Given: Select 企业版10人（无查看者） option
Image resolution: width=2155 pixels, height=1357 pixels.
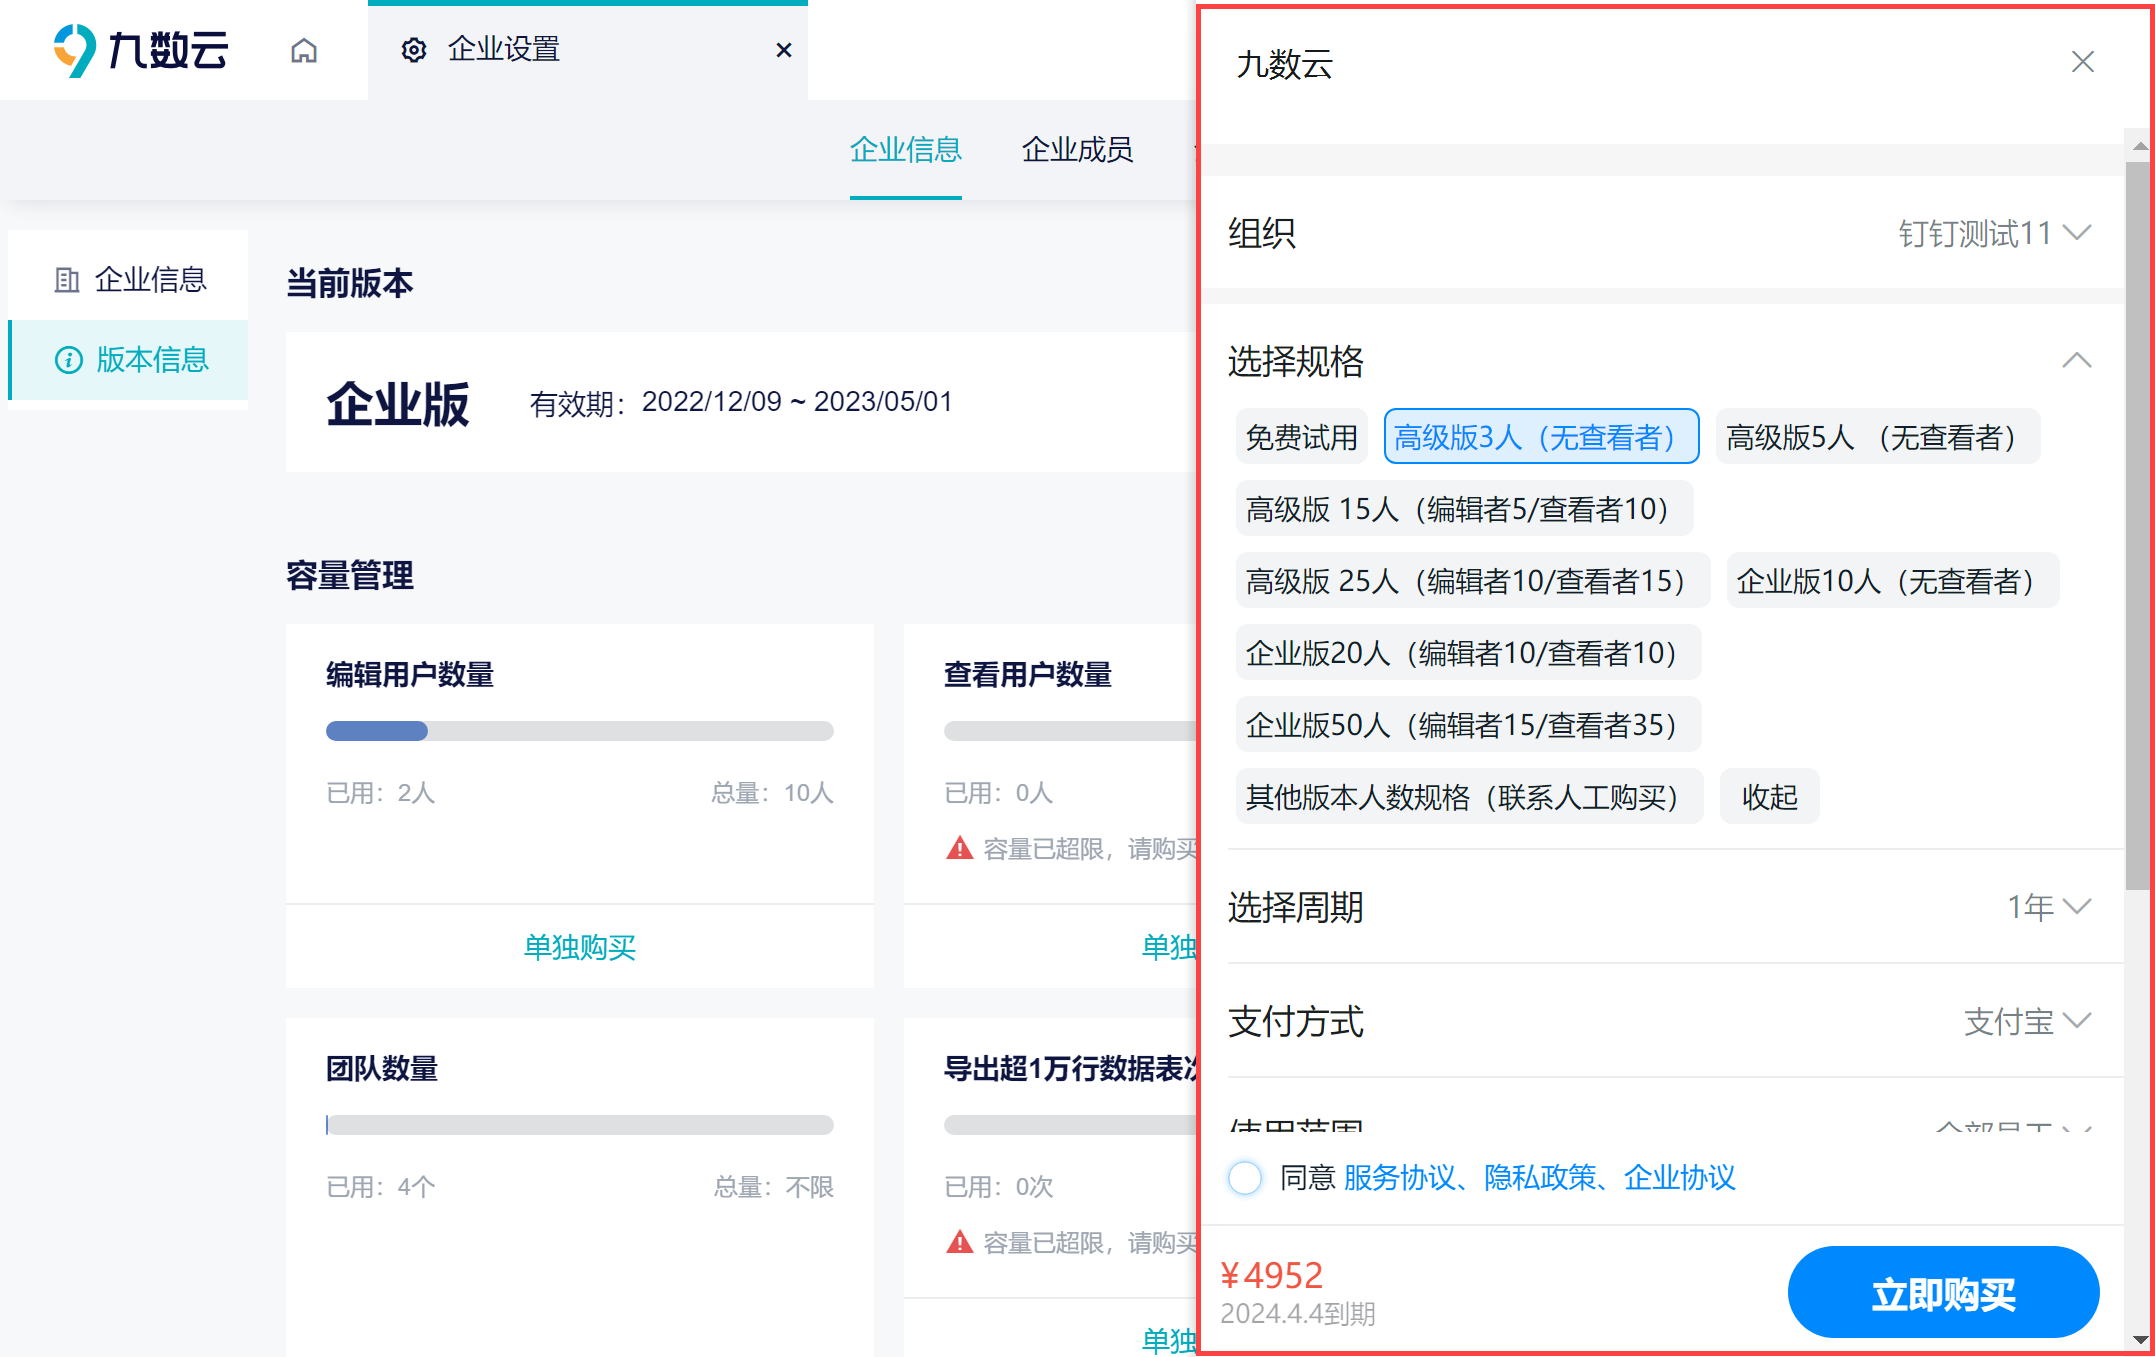Looking at the screenshot, I should click(1891, 581).
